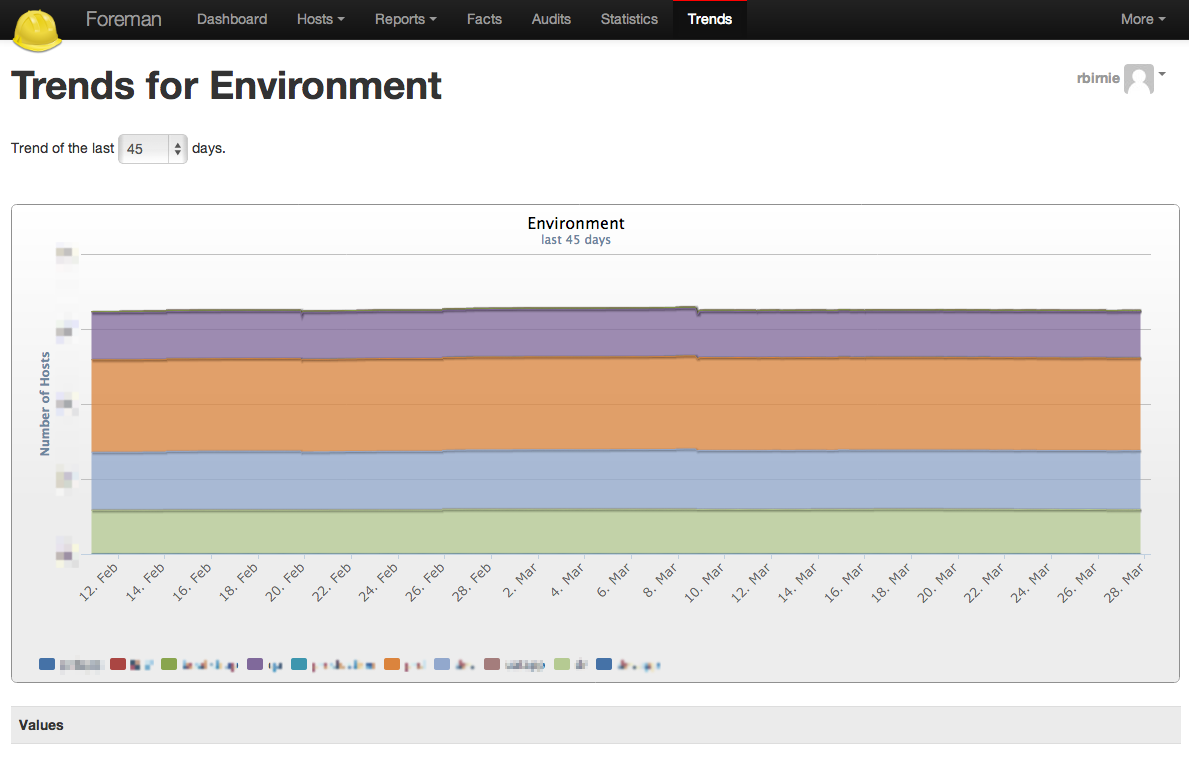The height and width of the screenshot is (757, 1189).
Task: Expand the More menu
Action: click(x=1143, y=19)
